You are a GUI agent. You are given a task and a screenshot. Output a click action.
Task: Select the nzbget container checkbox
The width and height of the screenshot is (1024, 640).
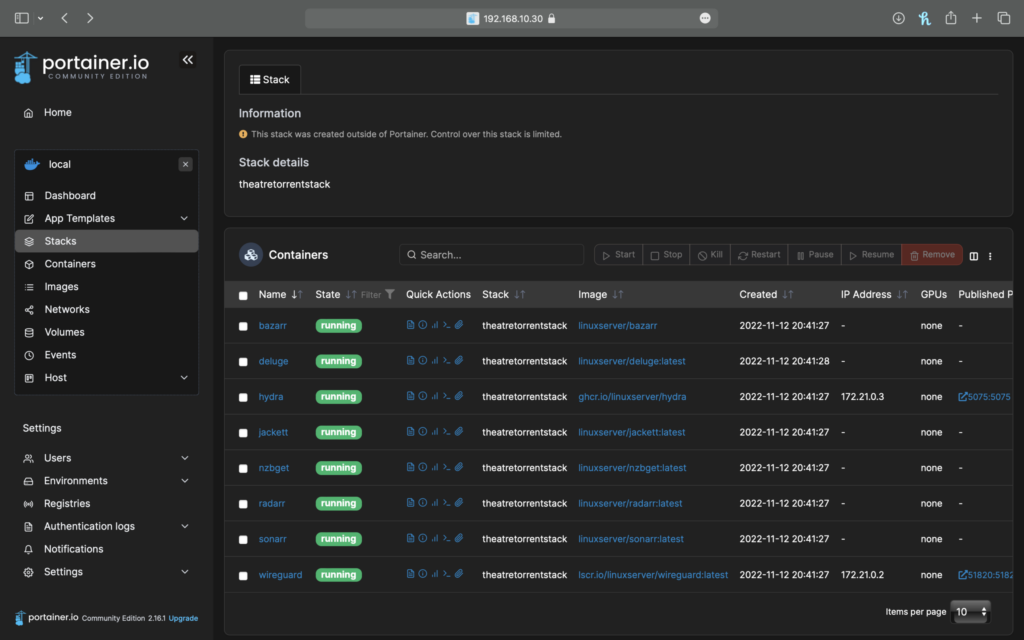pos(243,468)
